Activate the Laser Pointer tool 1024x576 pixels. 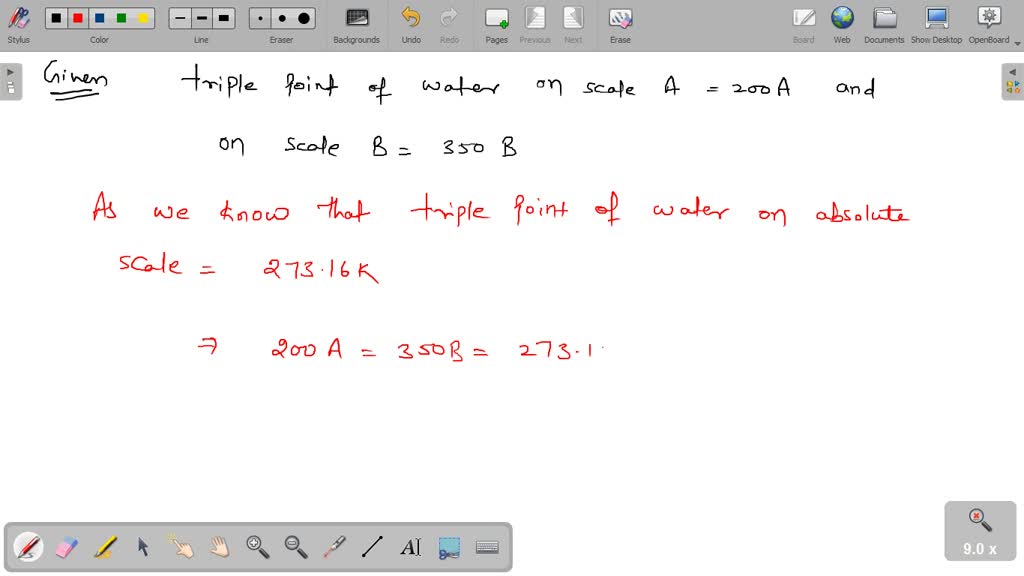pyautogui.click(x=334, y=547)
